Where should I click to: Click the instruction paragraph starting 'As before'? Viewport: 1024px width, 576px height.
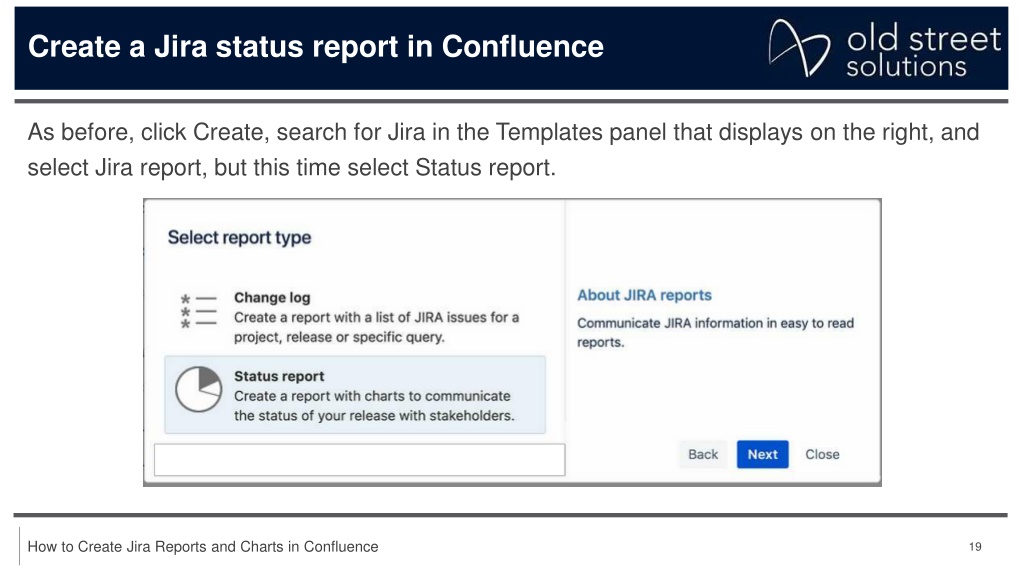(503, 150)
